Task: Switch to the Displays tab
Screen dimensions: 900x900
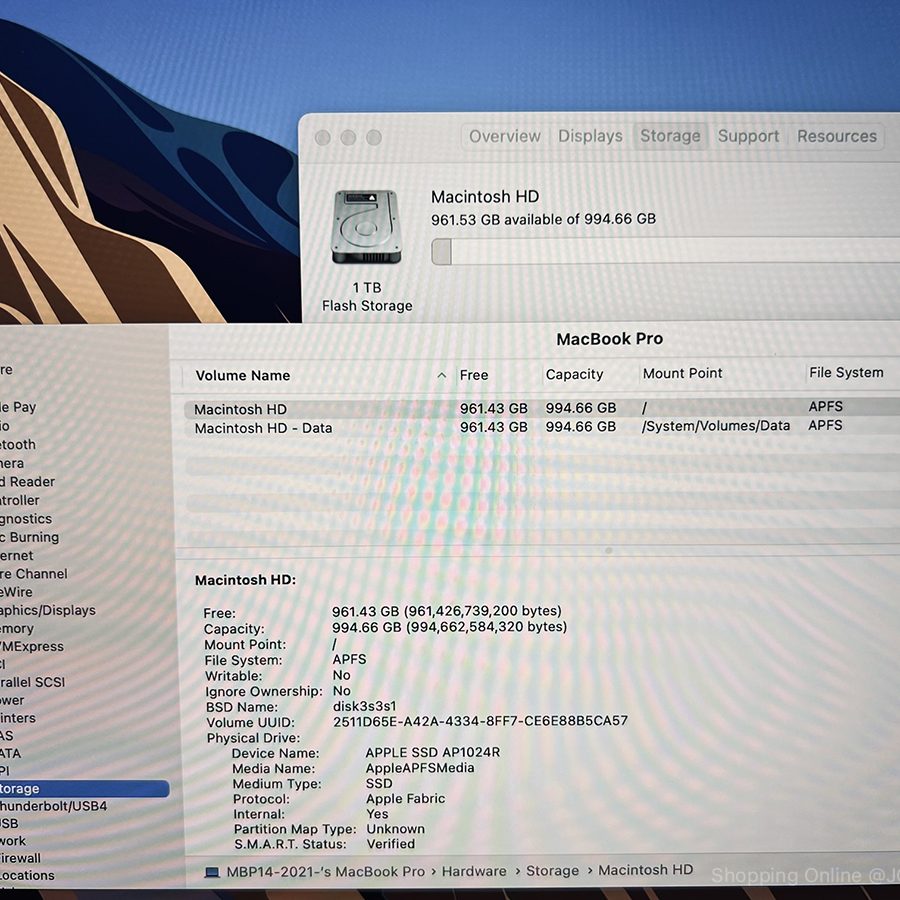Action: [590, 137]
